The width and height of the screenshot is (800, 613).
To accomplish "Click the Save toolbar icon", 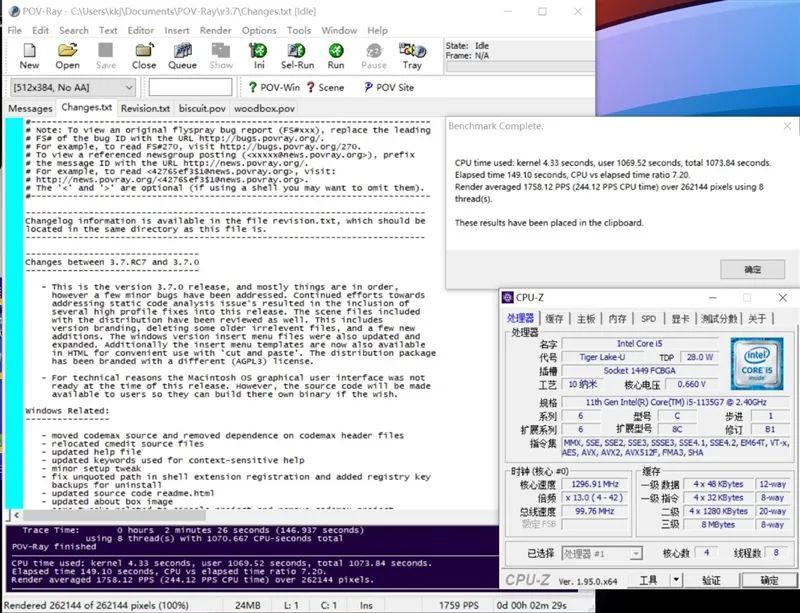I will 106,51.
